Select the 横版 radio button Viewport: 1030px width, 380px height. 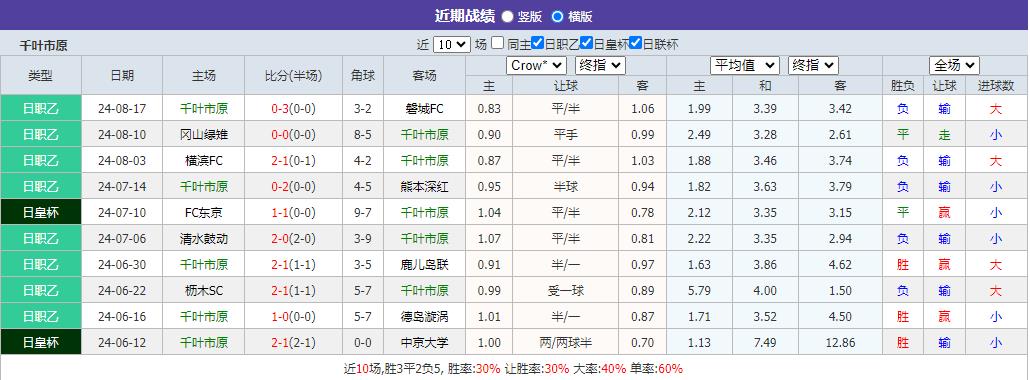pos(557,16)
